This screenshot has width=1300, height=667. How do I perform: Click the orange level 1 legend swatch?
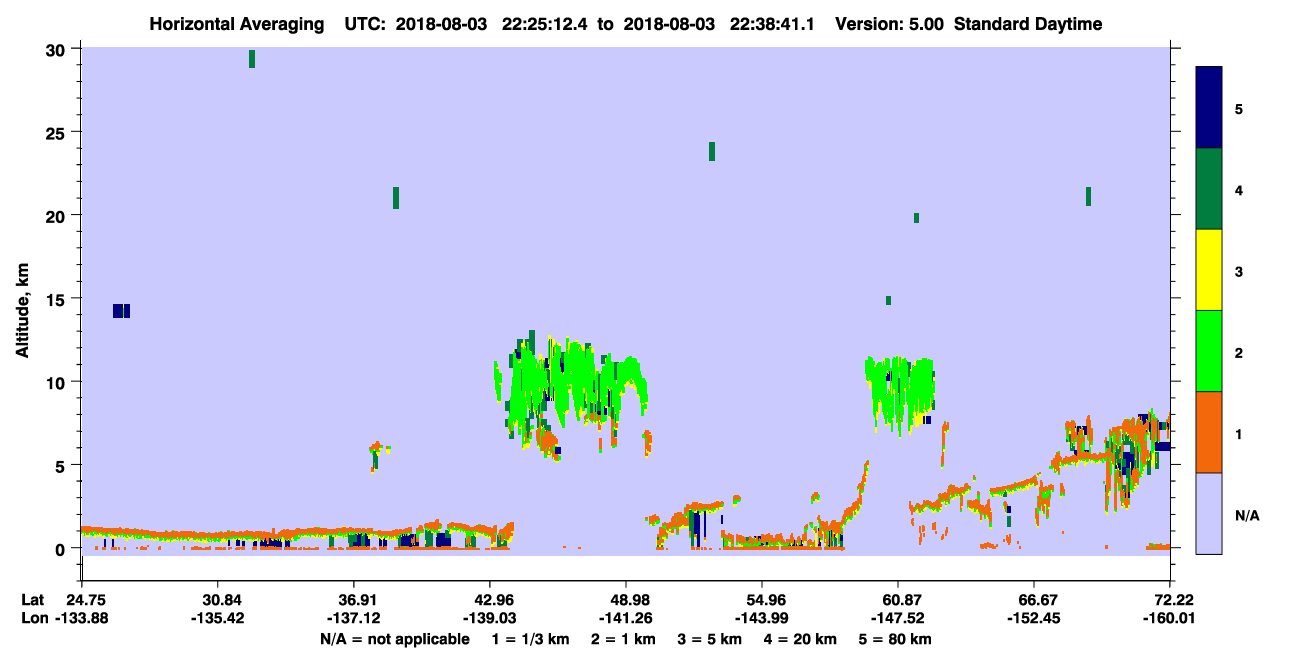1209,432
